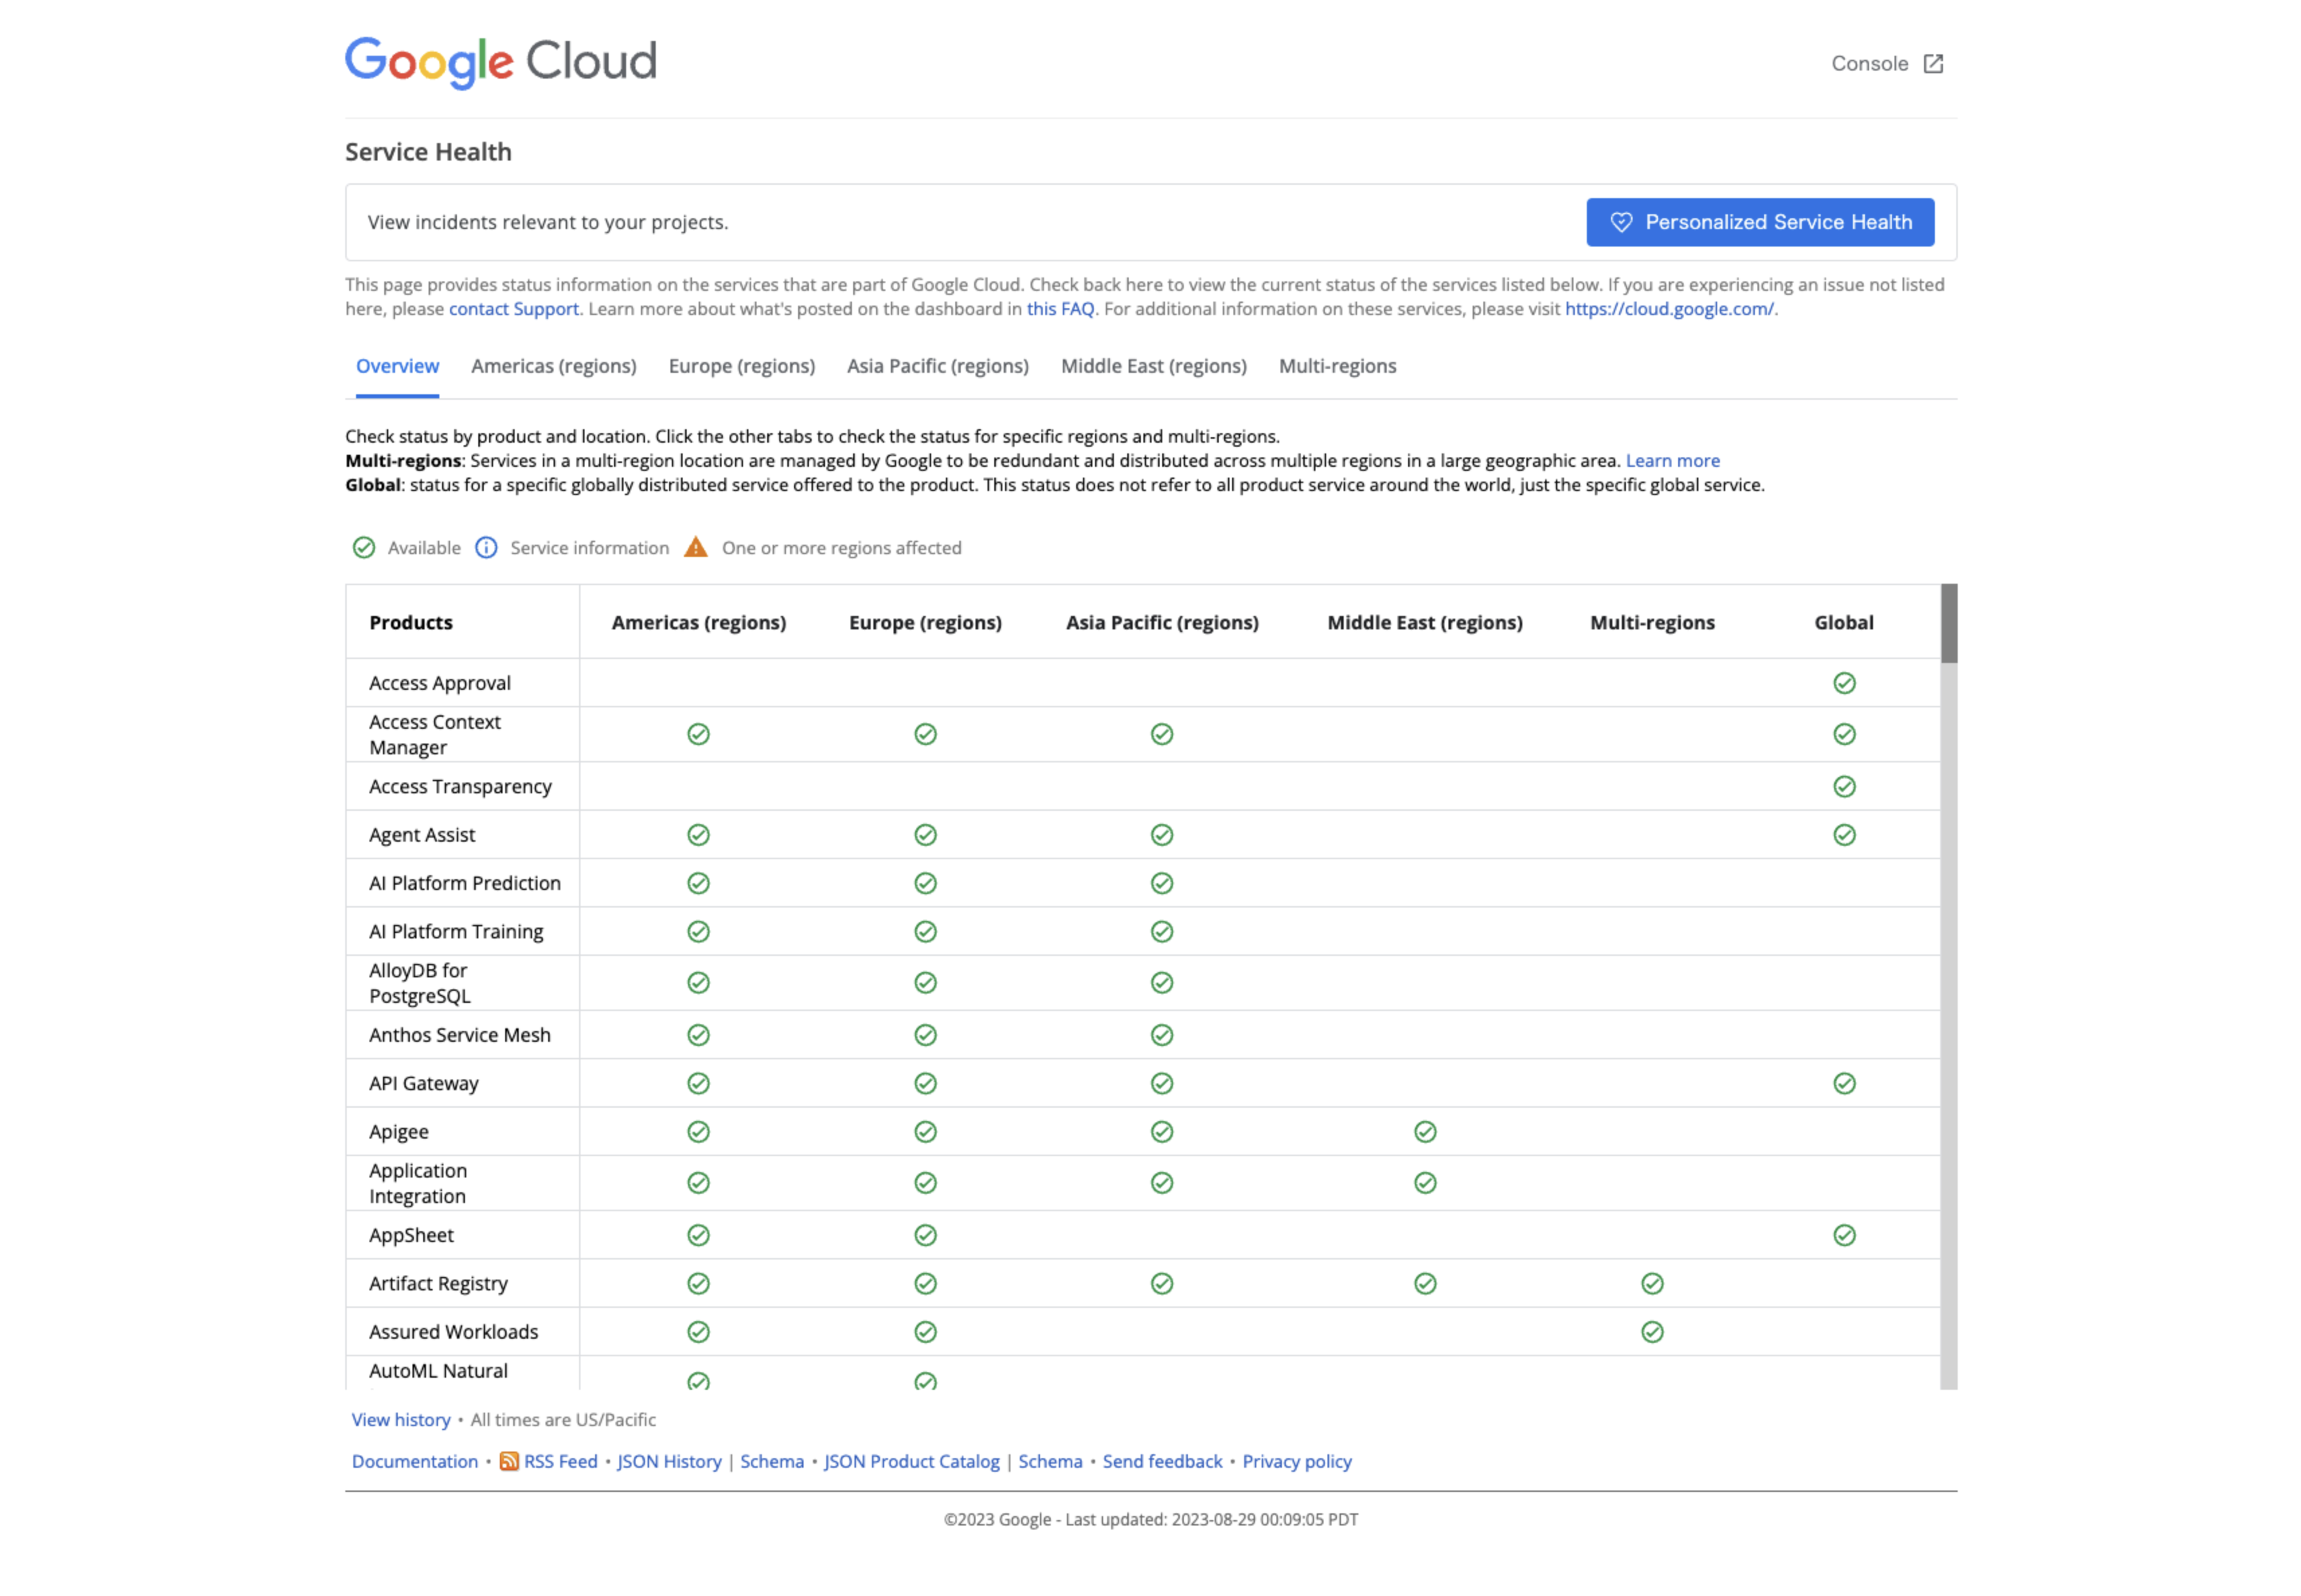
Task: Open the JSON Product Catalog link
Action: (x=911, y=1461)
